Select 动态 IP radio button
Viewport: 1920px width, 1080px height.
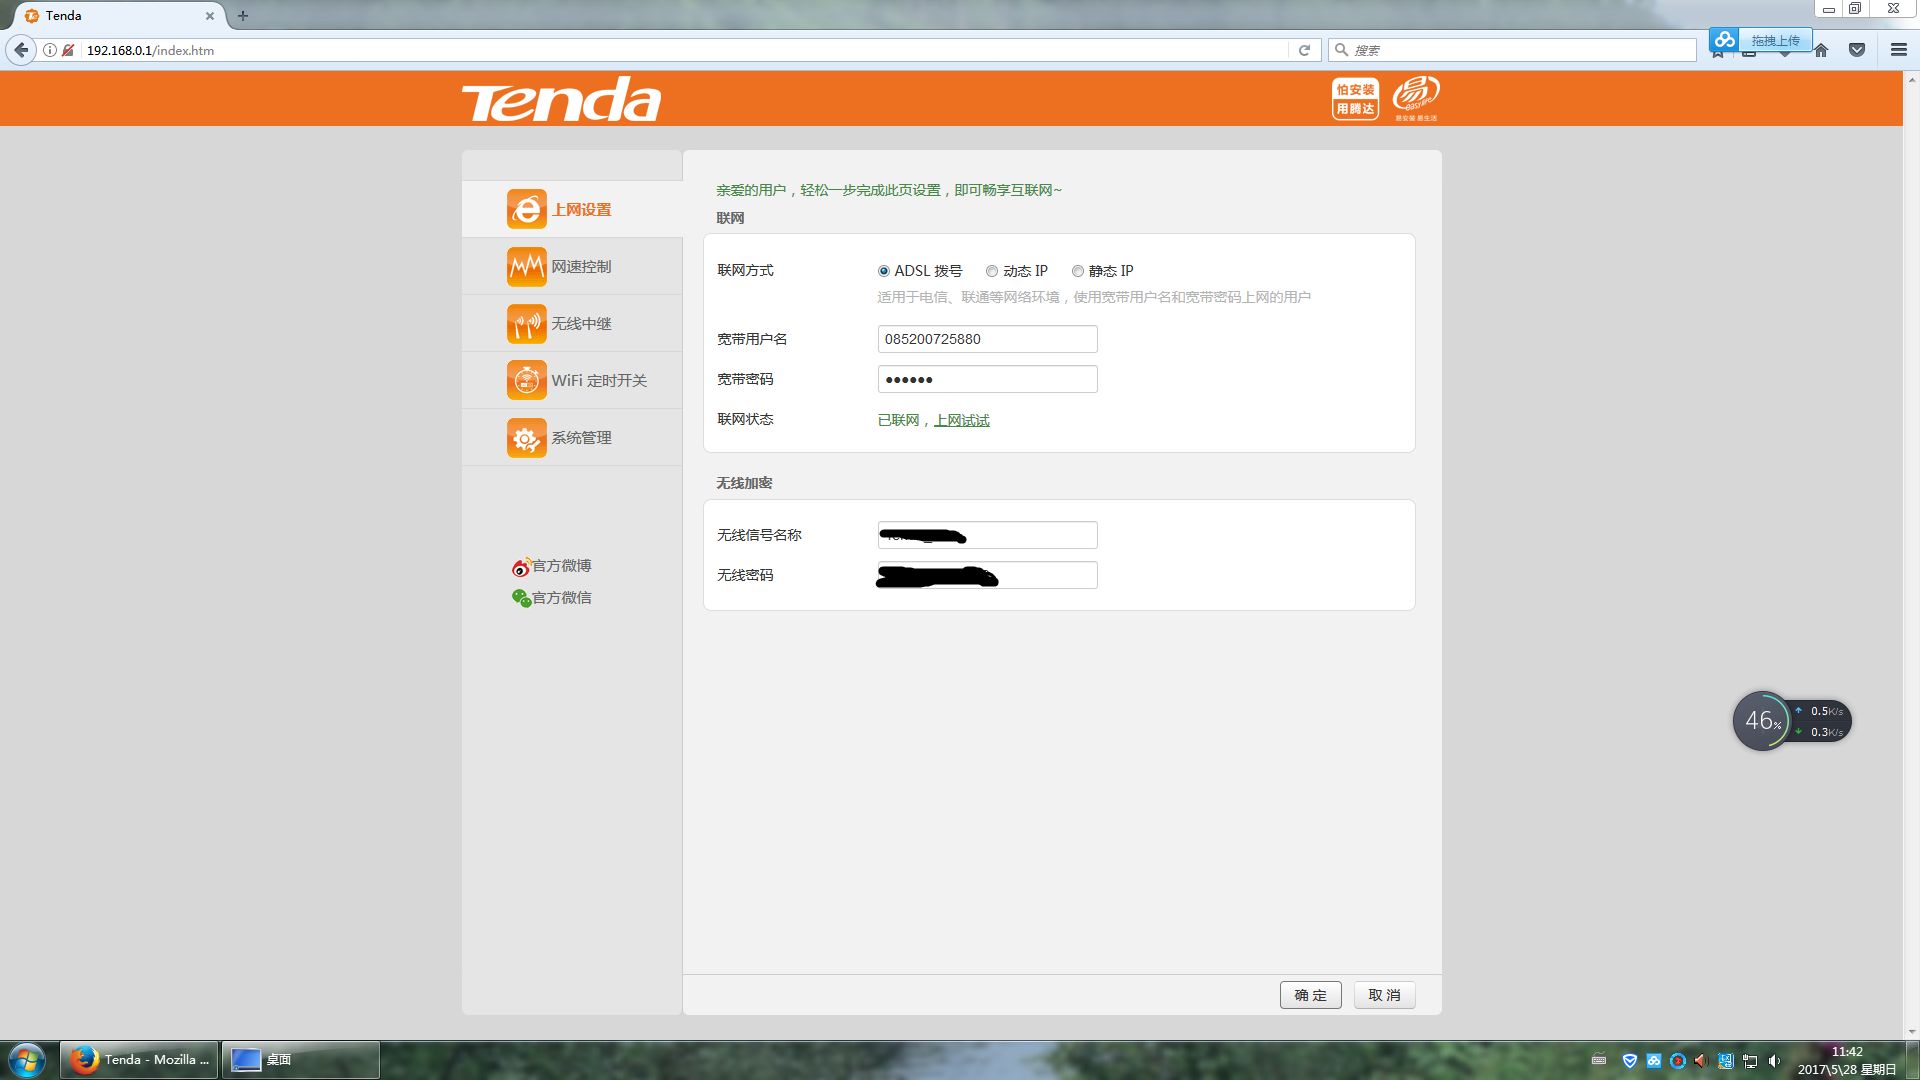point(992,271)
